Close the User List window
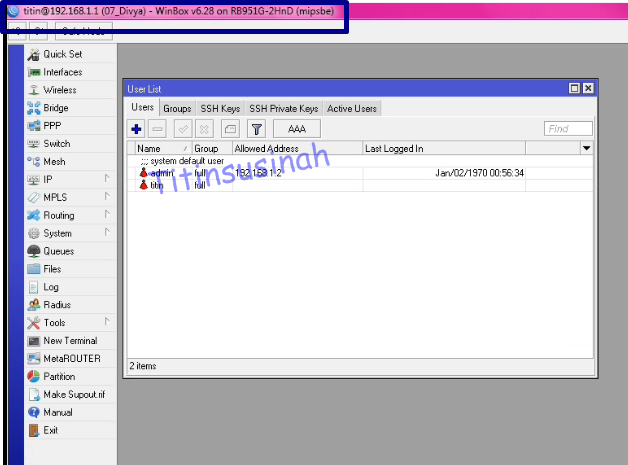The image size is (628, 465). click(588, 88)
